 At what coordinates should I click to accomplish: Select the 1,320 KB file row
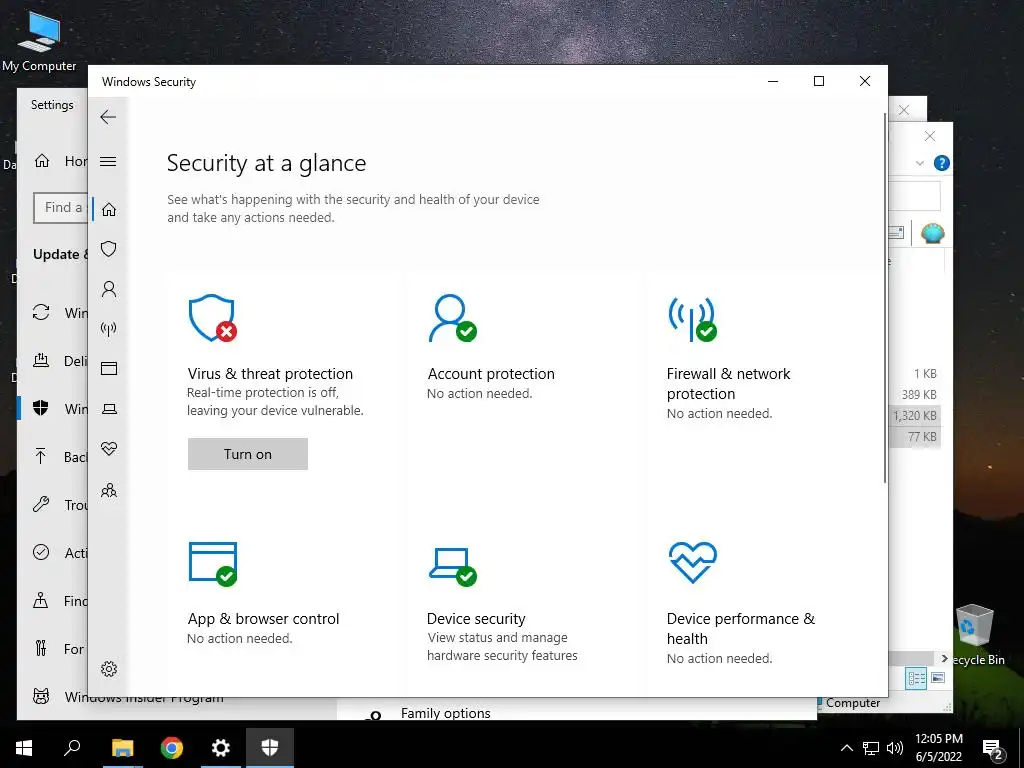pos(915,415)
